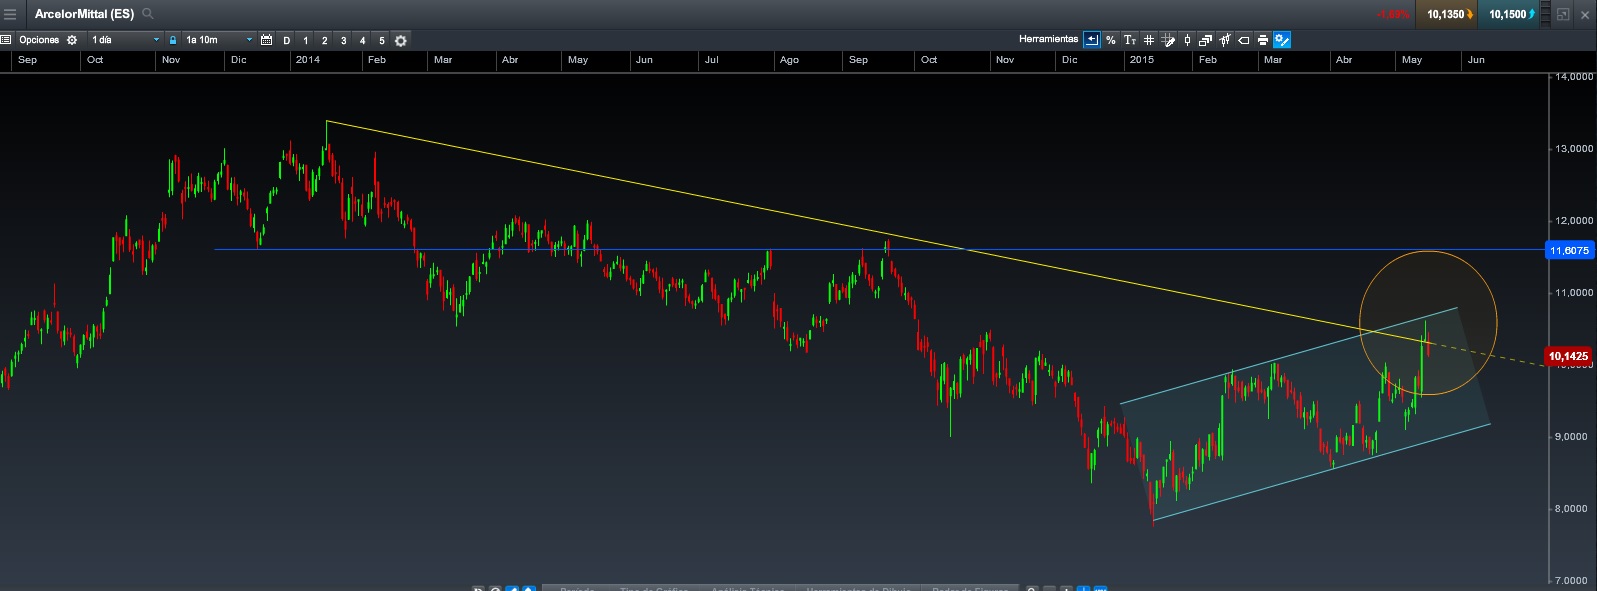The width and height of the screenshot is (1597, 591).
Task: Select timeframe preset 3
Action: pyautogui.click(x=343, y=41)
